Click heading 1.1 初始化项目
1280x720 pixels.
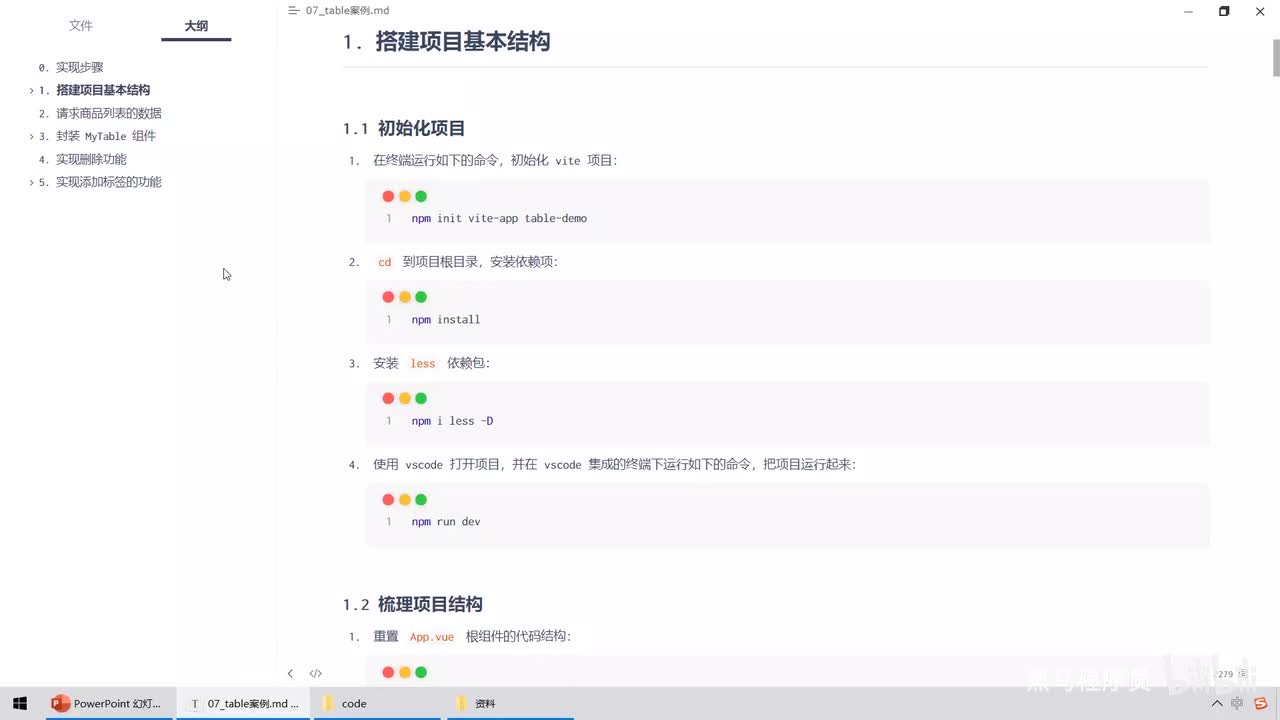[x=404, y=128]
